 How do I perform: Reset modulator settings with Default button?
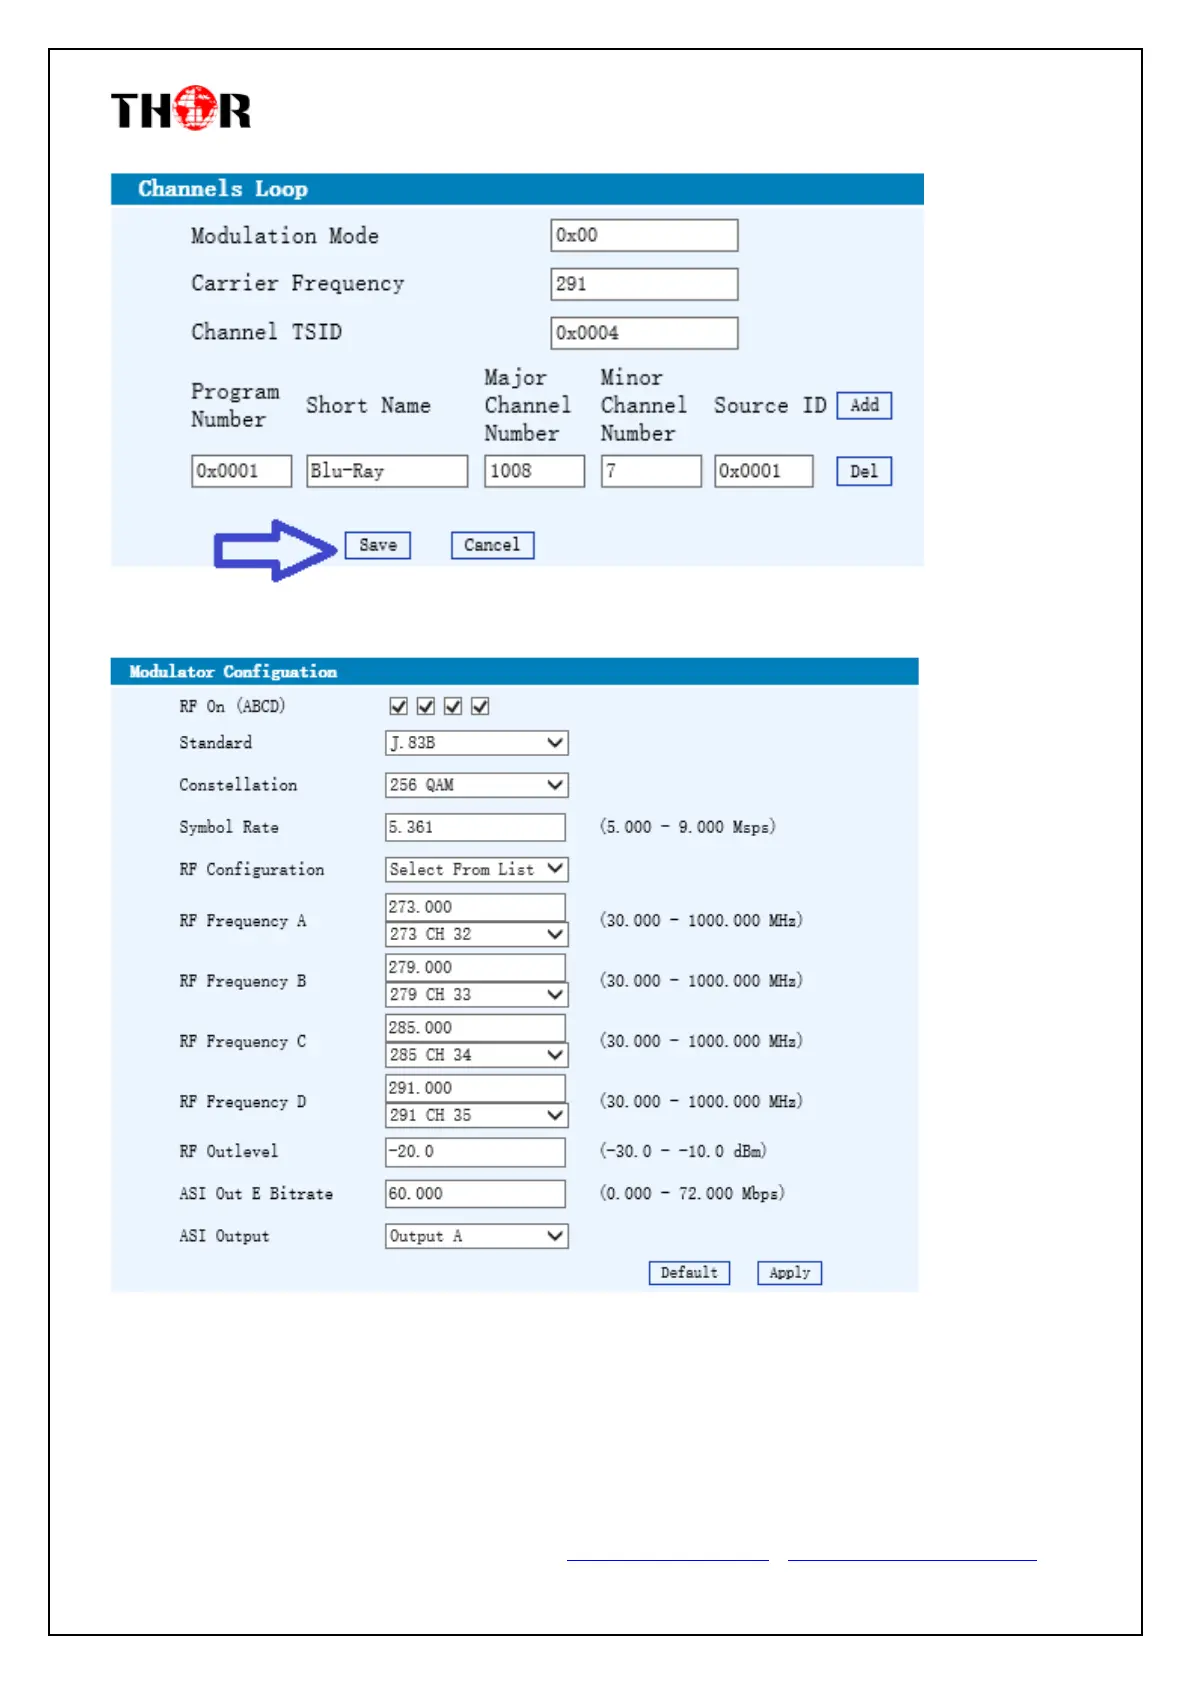(689, 1273)
